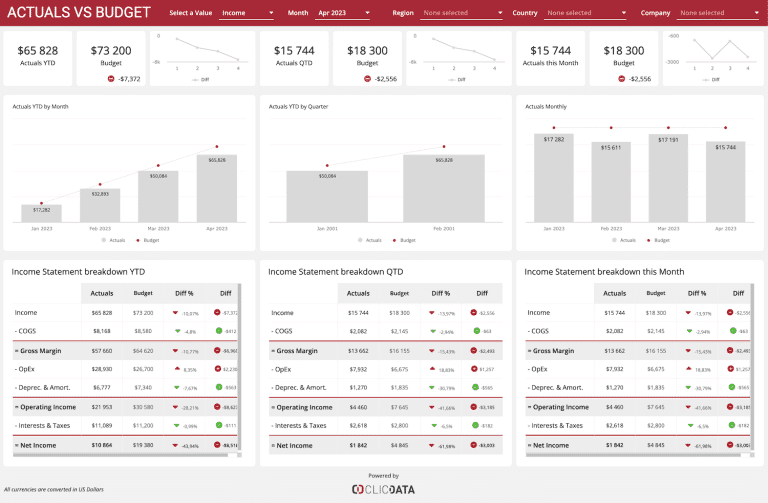Open the Company filter dropdown
768x503 pixels.
[714, 13]
